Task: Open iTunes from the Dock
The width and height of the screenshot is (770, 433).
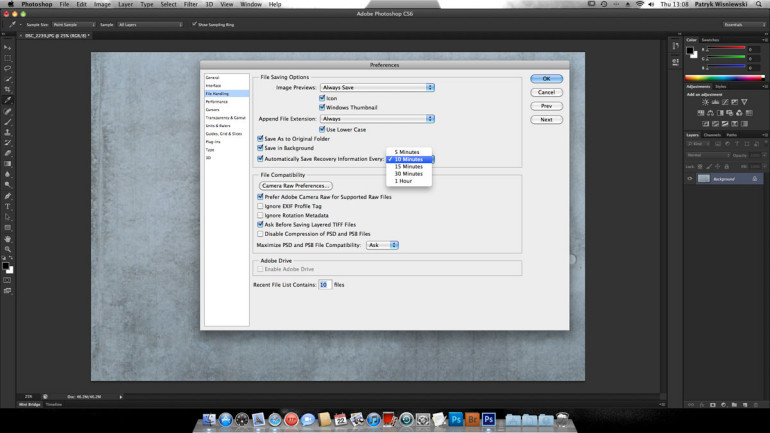Action: [373, 419]
